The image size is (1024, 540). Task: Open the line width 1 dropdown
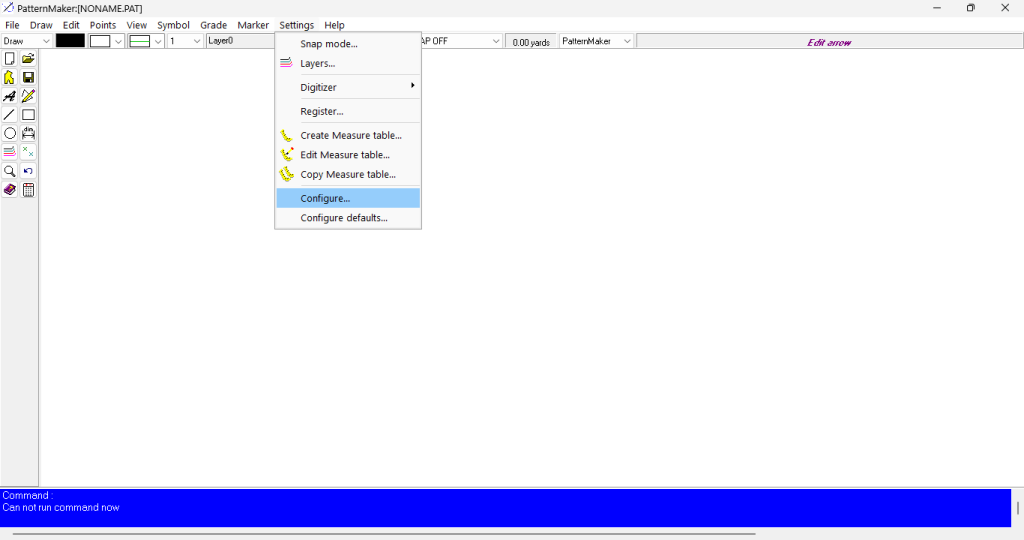tap(197, 41)
